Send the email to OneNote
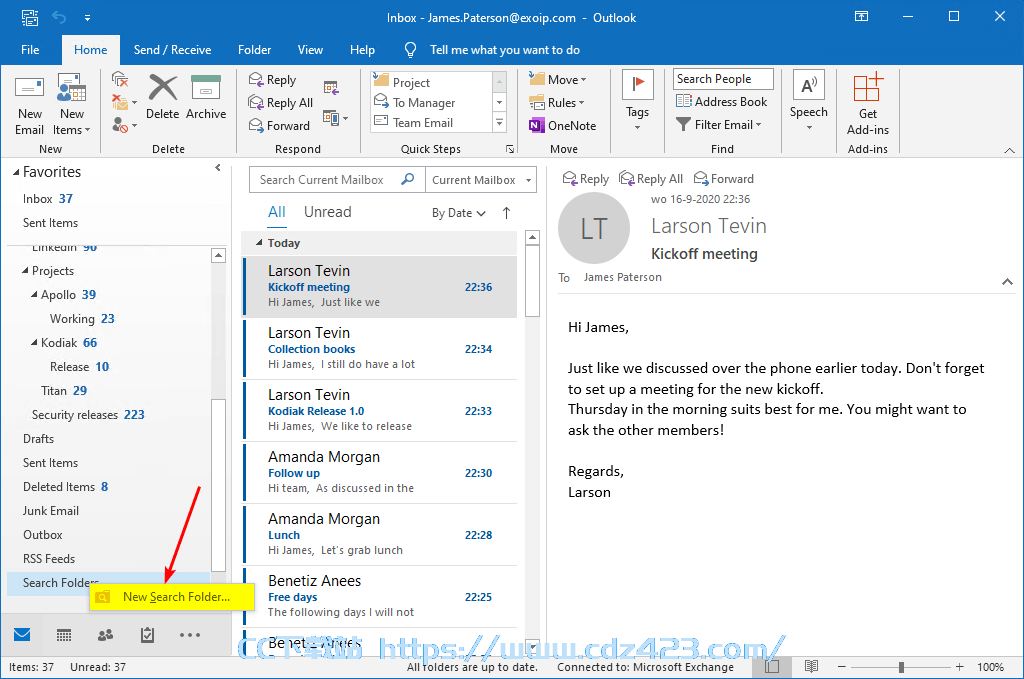The width and height of the screenshot is (1024, 679). 562,125
